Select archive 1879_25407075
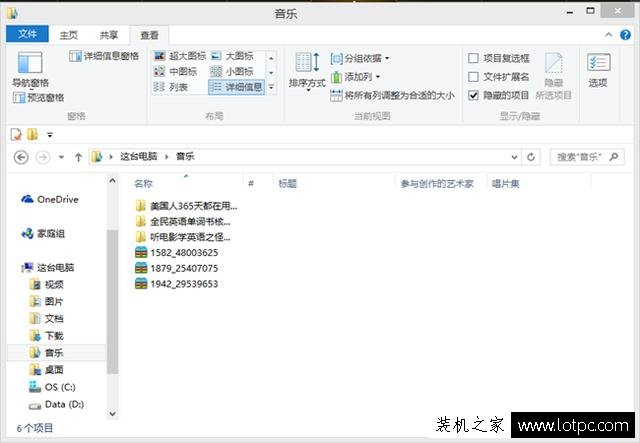Image resolution: width=640 pixels, height=443 pixels. [176, 268]
